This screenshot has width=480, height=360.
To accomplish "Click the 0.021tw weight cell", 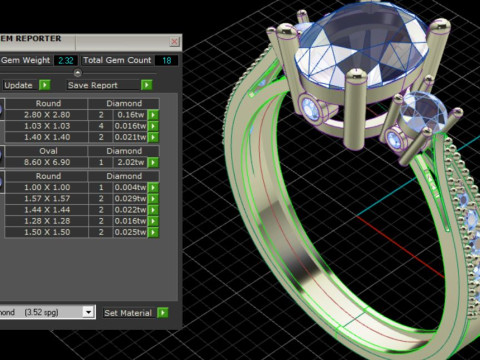I will tap(130, 137).
